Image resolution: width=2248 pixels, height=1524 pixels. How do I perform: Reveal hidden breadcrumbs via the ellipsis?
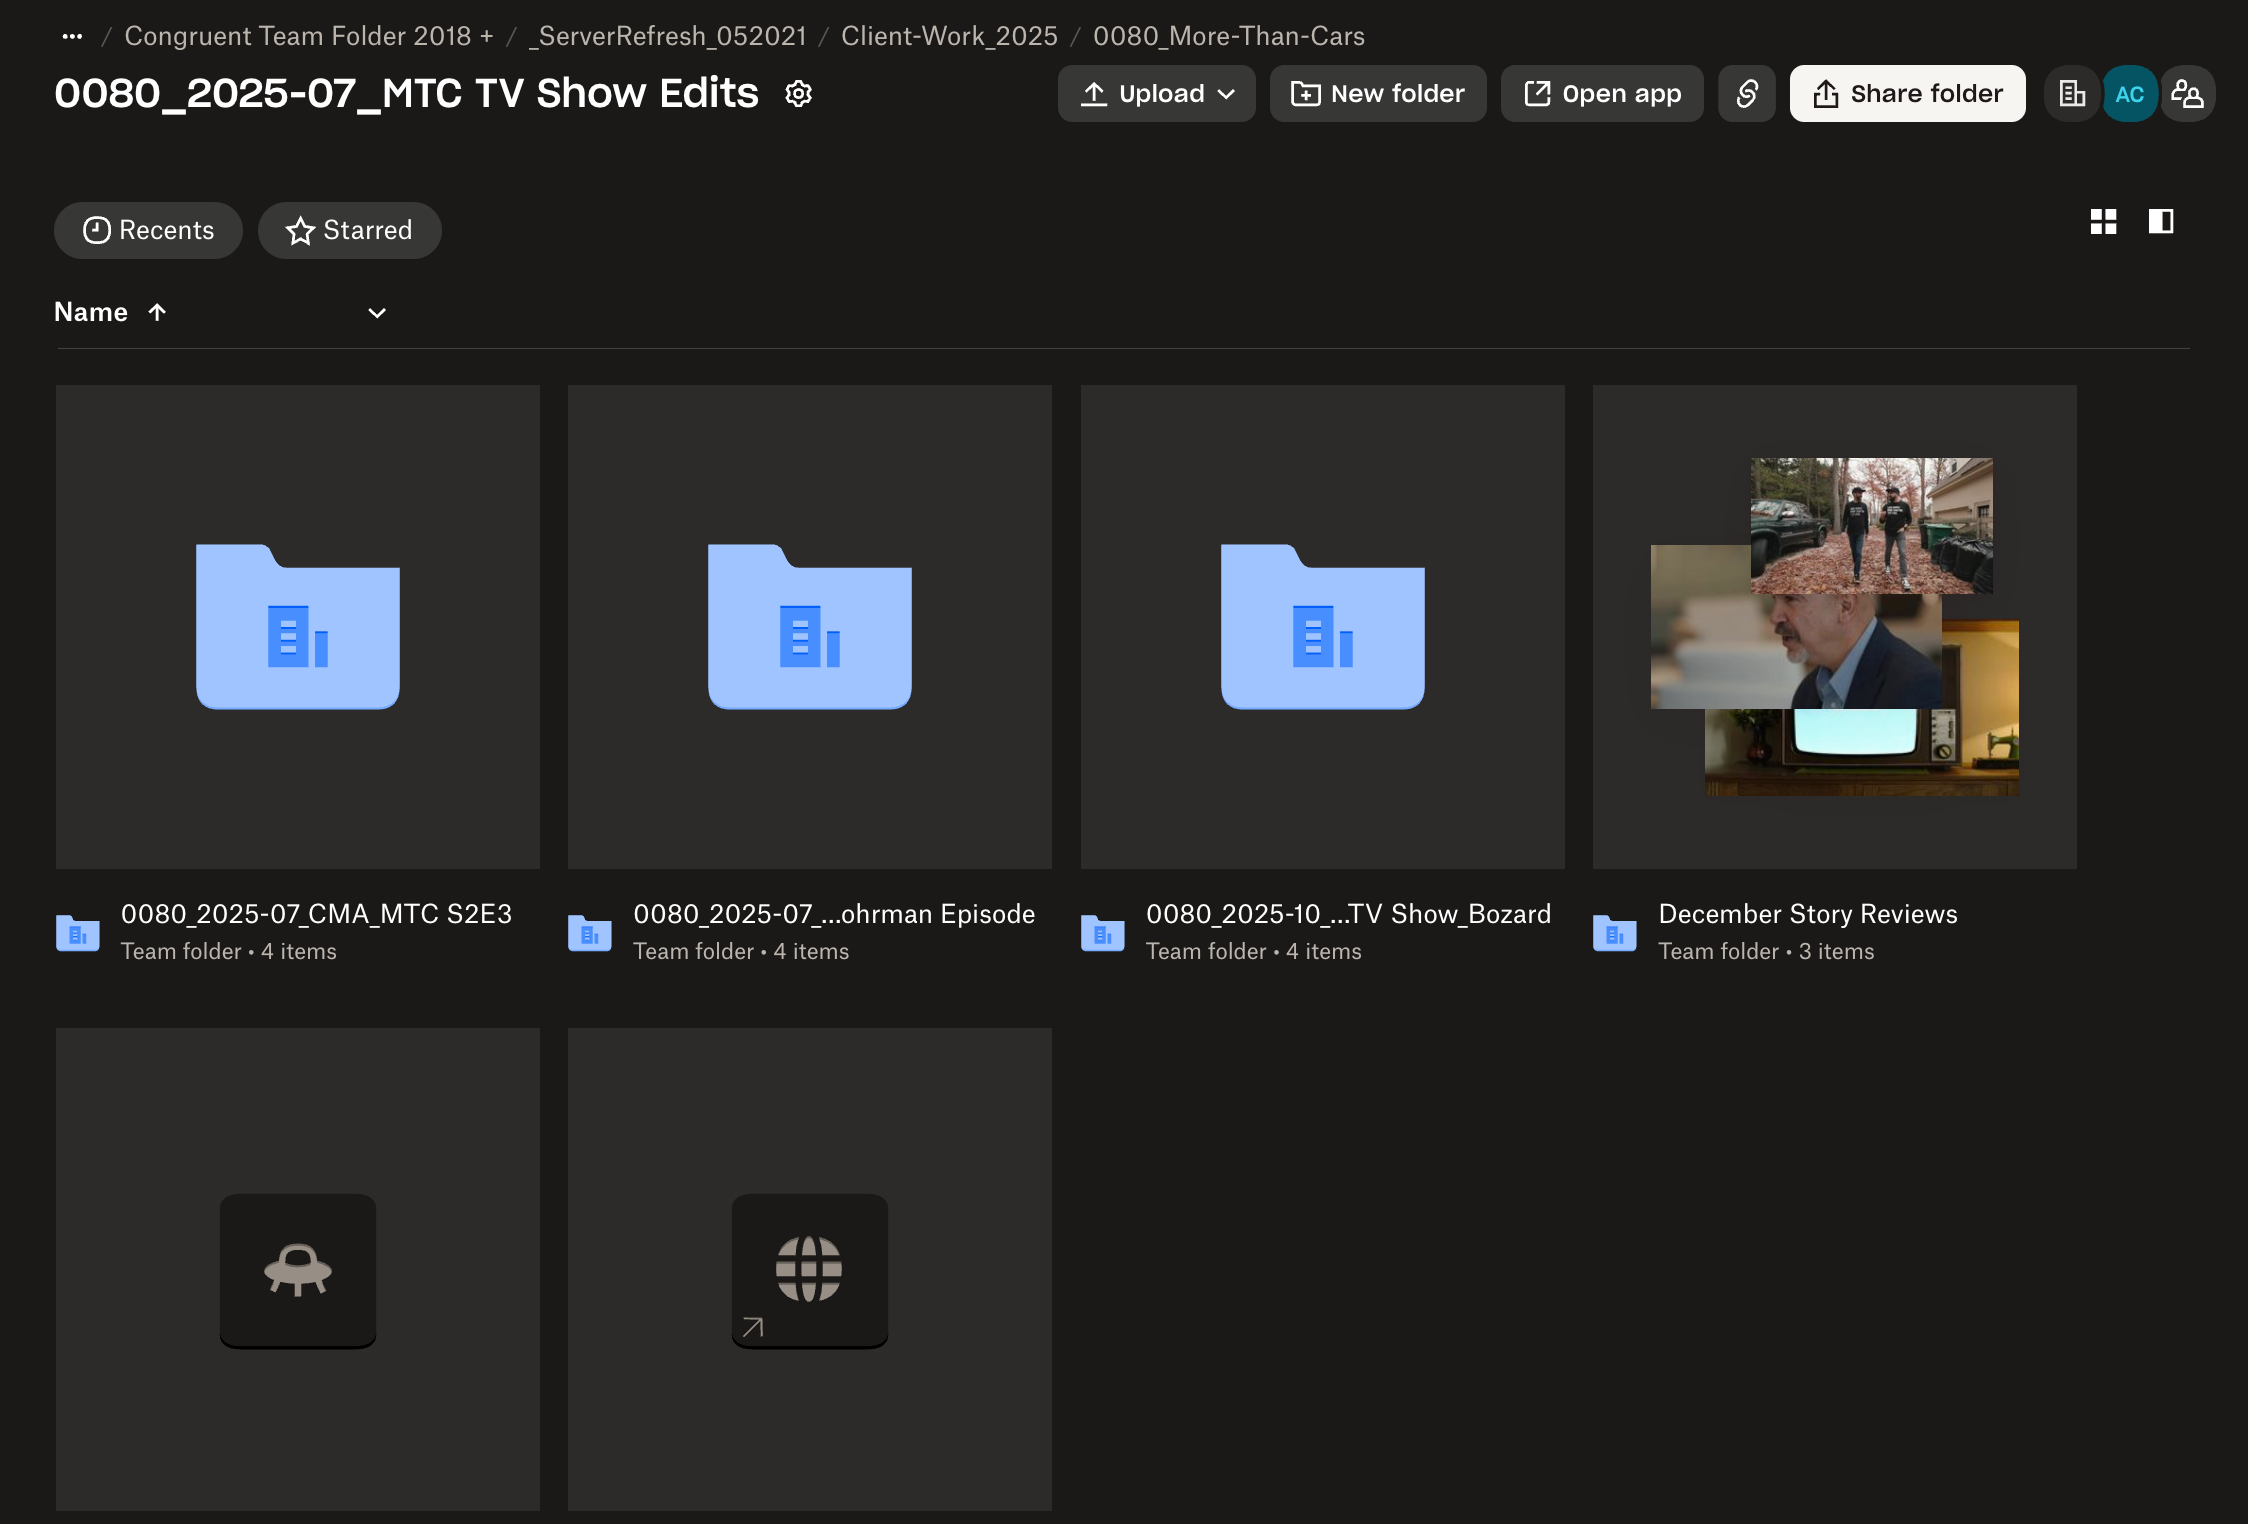pos(71,35)
